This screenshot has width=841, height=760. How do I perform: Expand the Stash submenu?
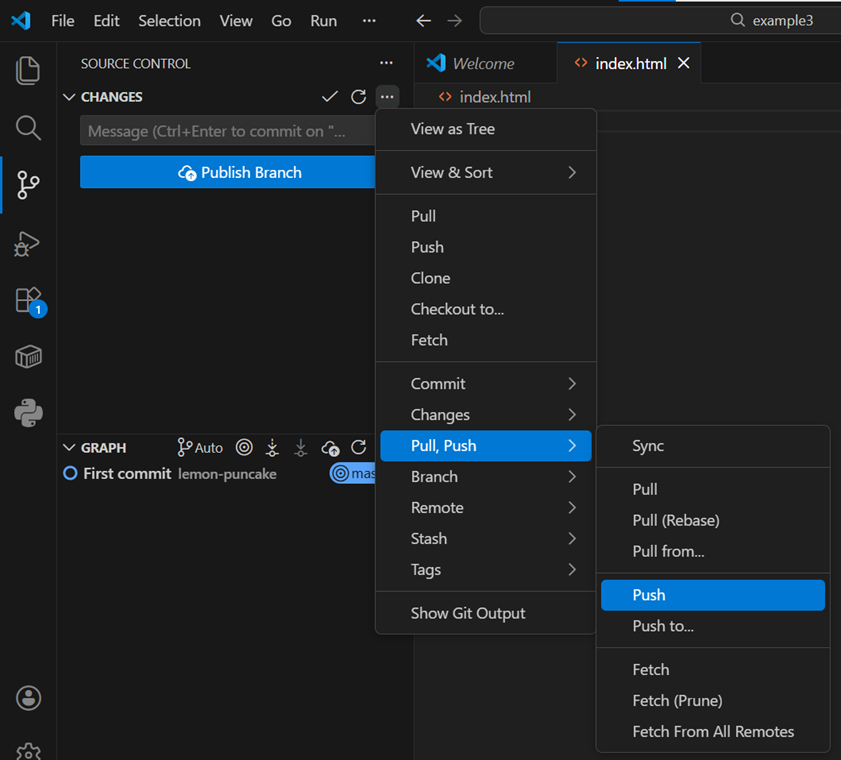pyautogui.click(x=486, y=538)
